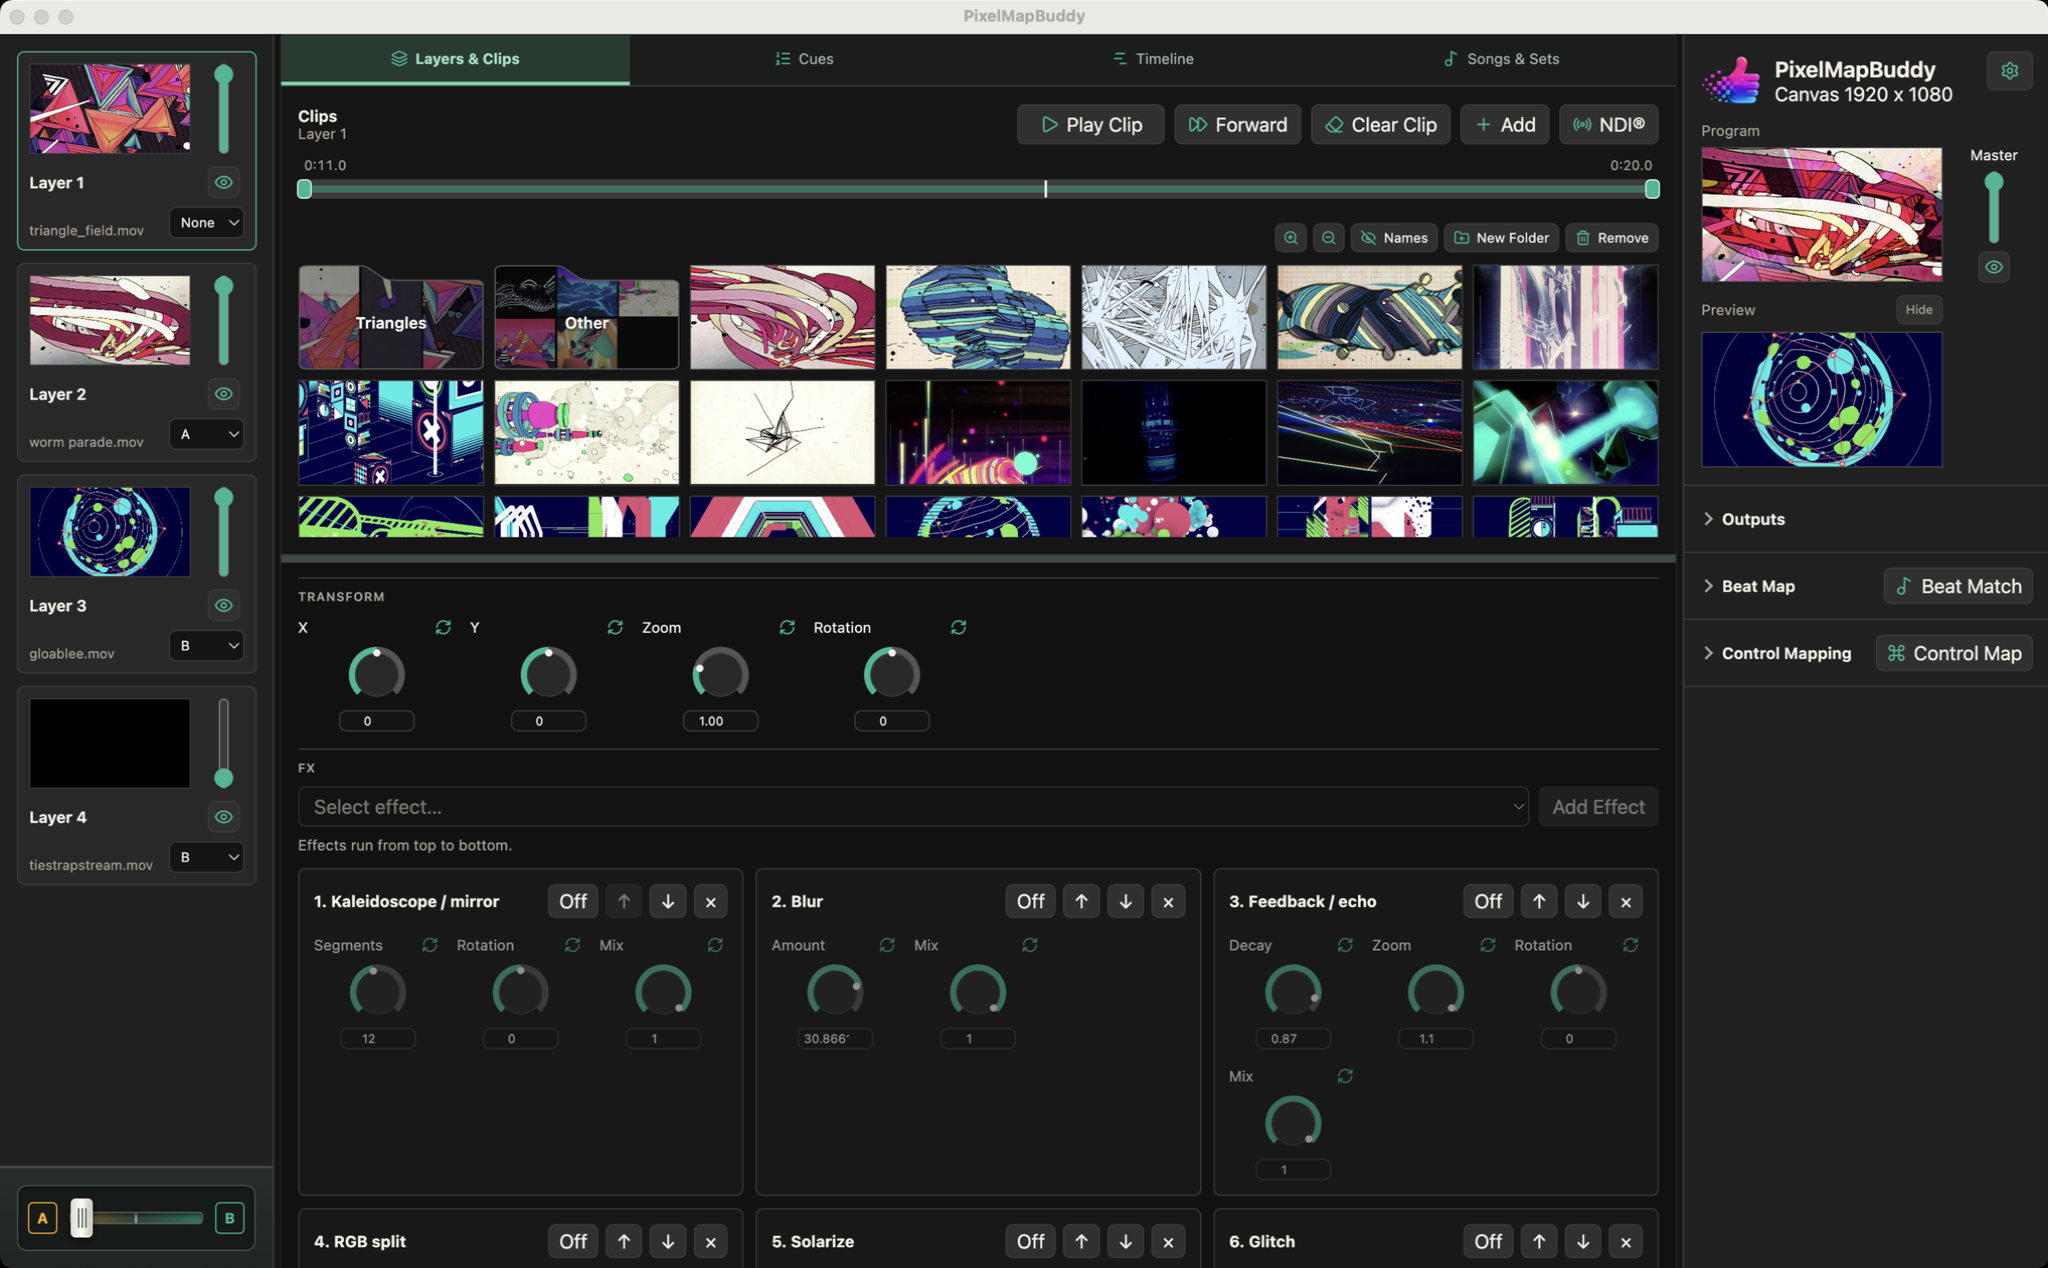Turn on the Kaleidoscope / mirror effect
This screenshot has width=2048, height=1268.
[573, 901]
